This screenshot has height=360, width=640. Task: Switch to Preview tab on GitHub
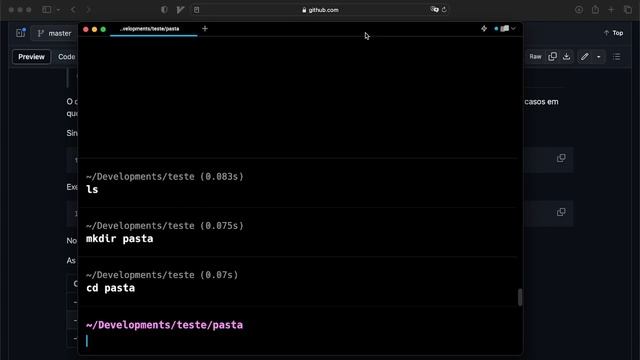31,57
